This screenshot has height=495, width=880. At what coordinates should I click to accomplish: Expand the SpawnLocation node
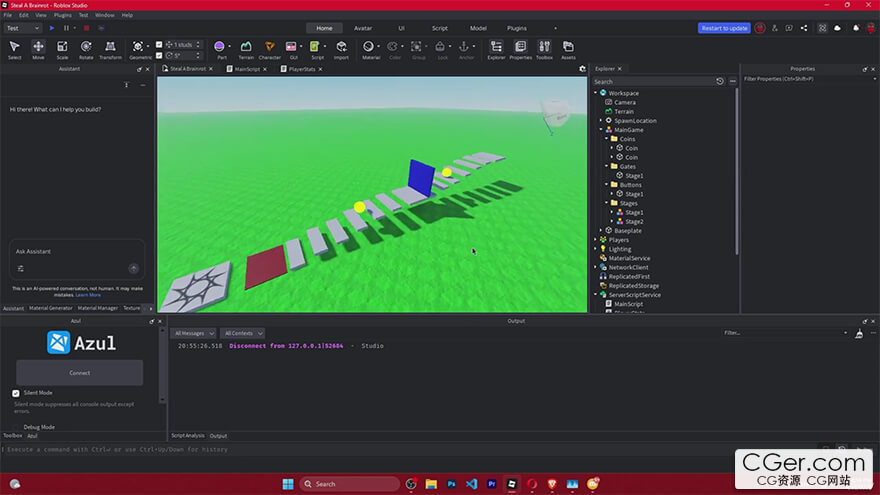pos(601,121)
